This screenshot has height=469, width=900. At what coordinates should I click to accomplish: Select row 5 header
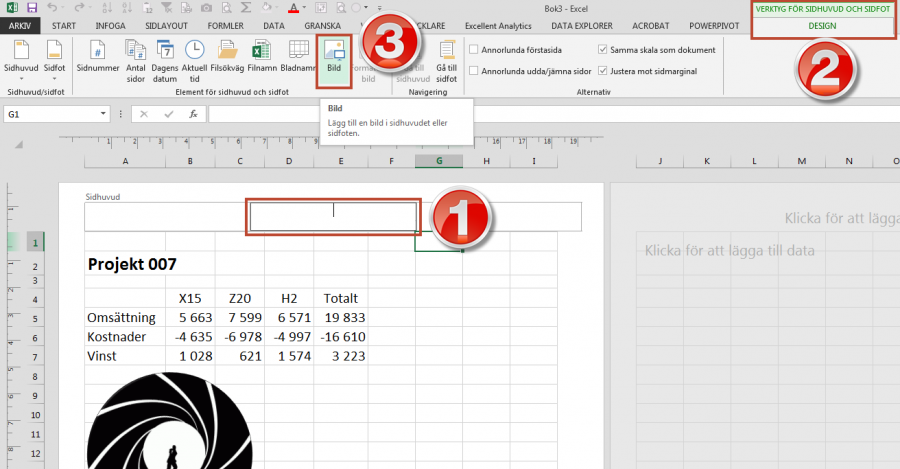click(x=35, y=319)
